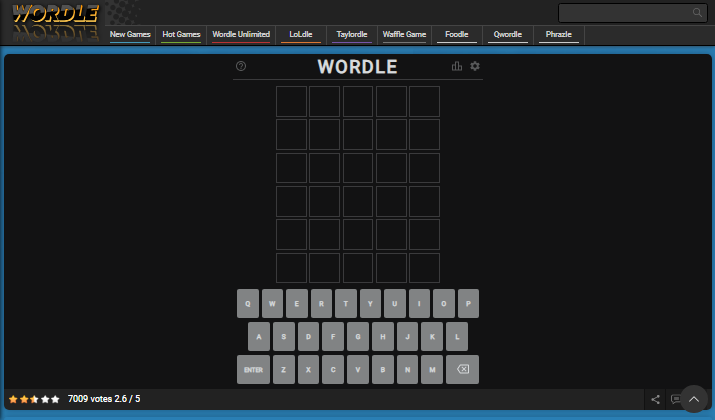
Task: Open the help question mark icon
Action: click(241, 66)
